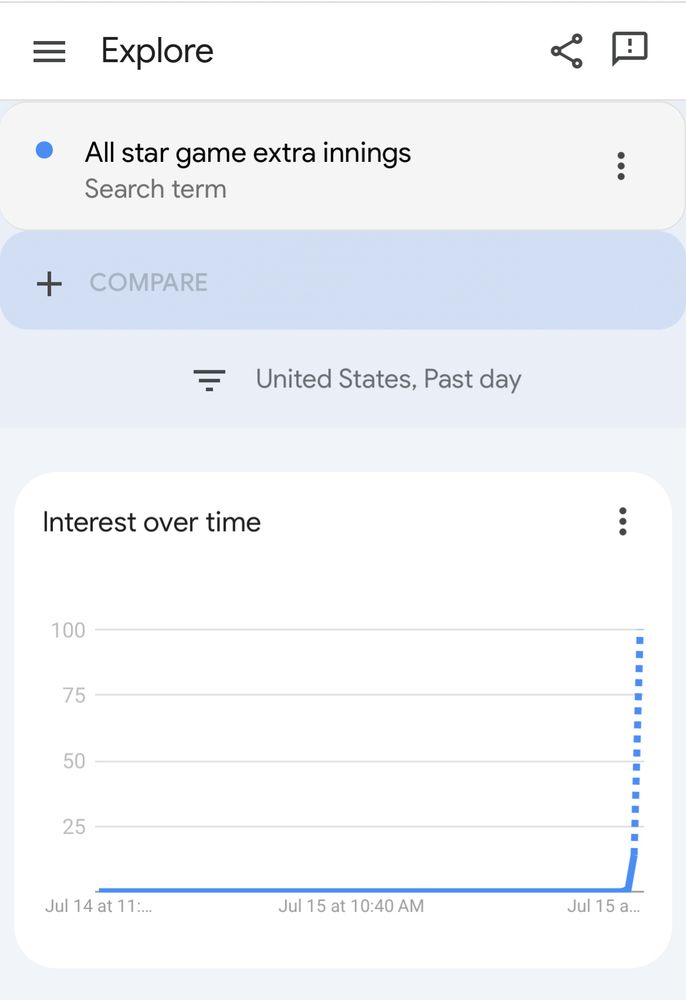Open the hamburger navigation menu
This screenshot has width=686, height=1000.
(49, 52)
